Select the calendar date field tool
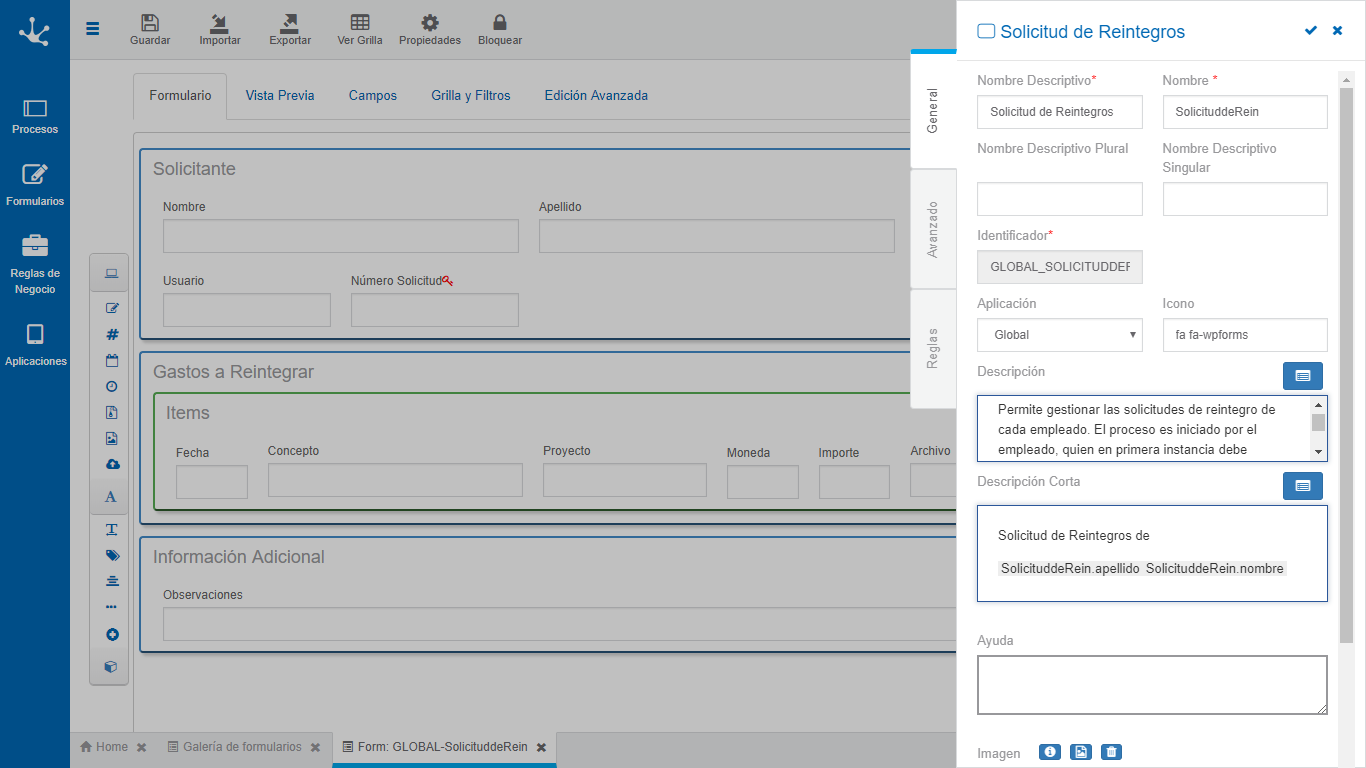The height and width of the screenshot is (768, 1366). 111,361
